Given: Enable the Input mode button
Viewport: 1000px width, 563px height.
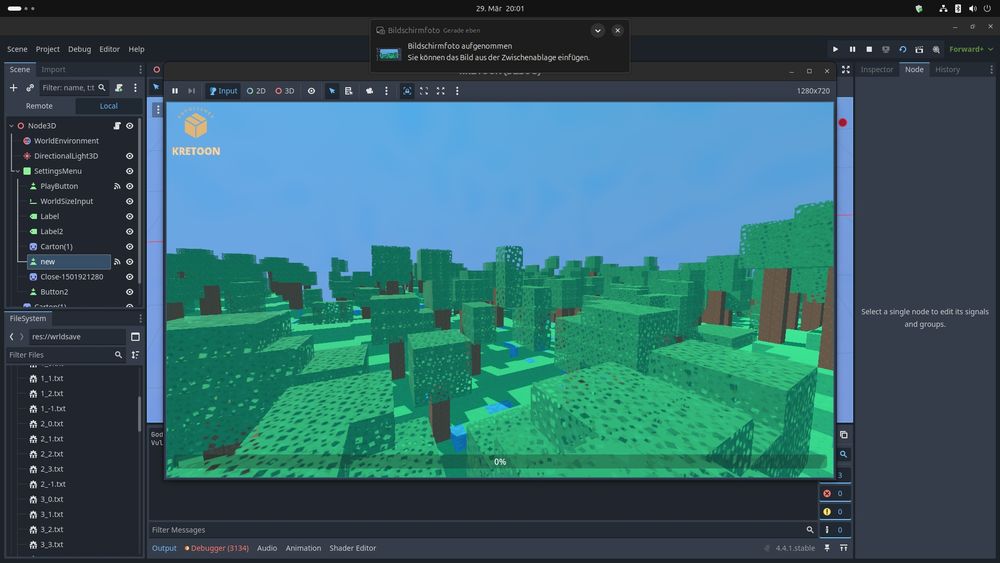Looking at the screenshot, I should pos(223,91).
